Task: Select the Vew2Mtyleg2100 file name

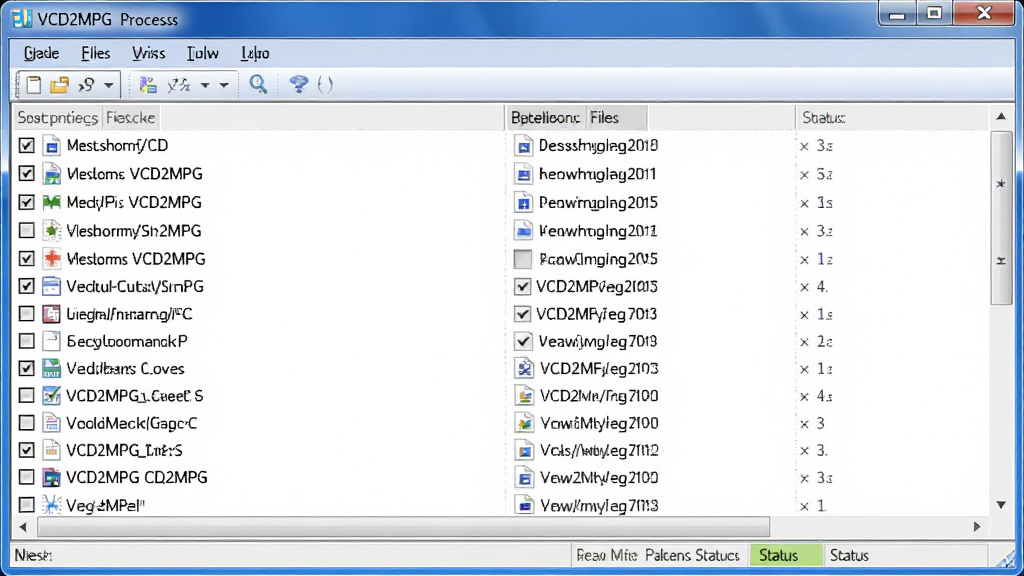Action: click(599, 478)
